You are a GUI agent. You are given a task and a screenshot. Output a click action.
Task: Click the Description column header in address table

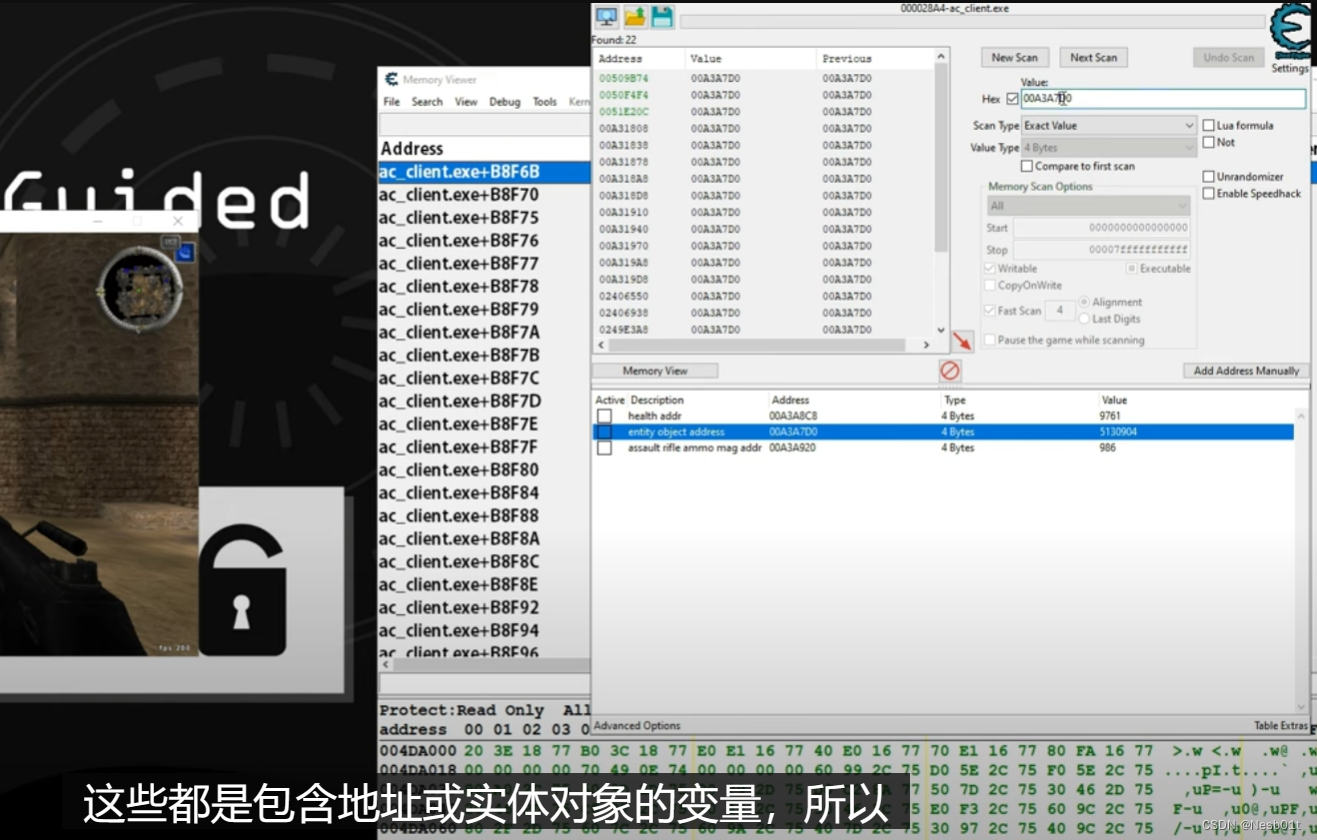pos(657,400)
